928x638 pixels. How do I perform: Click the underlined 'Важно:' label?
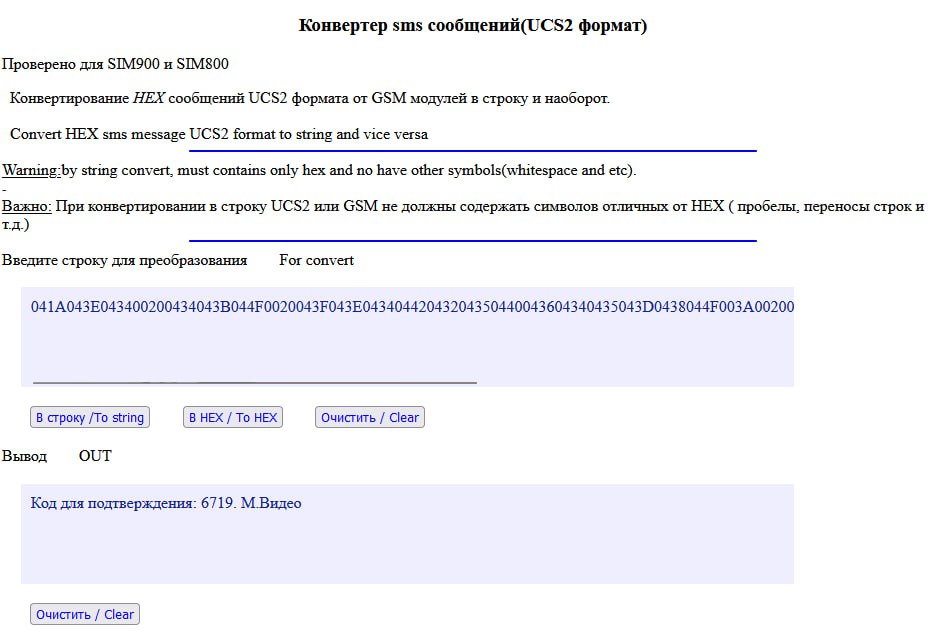pyautogui.click(x=27, y=206)
